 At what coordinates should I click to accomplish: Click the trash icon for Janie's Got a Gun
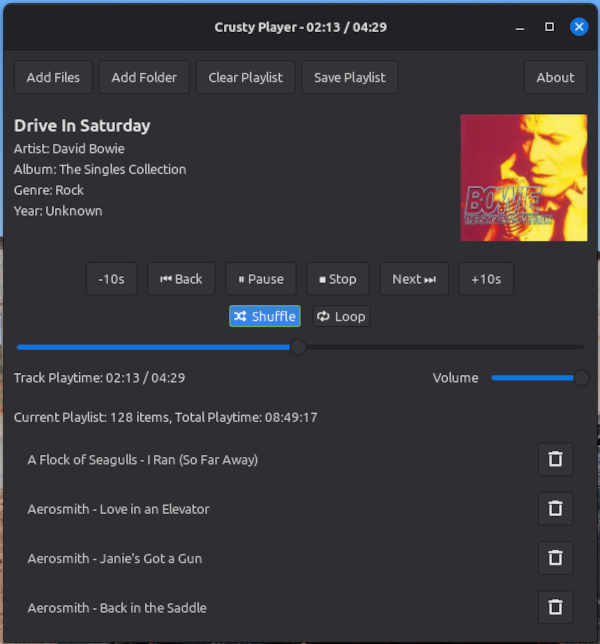555,558
